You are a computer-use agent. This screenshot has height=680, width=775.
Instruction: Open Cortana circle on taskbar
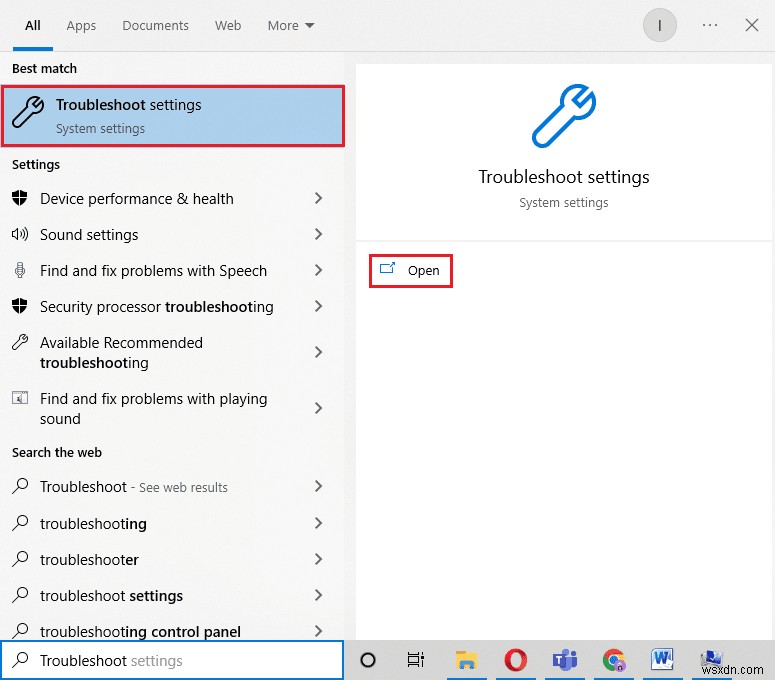(368, 660)
